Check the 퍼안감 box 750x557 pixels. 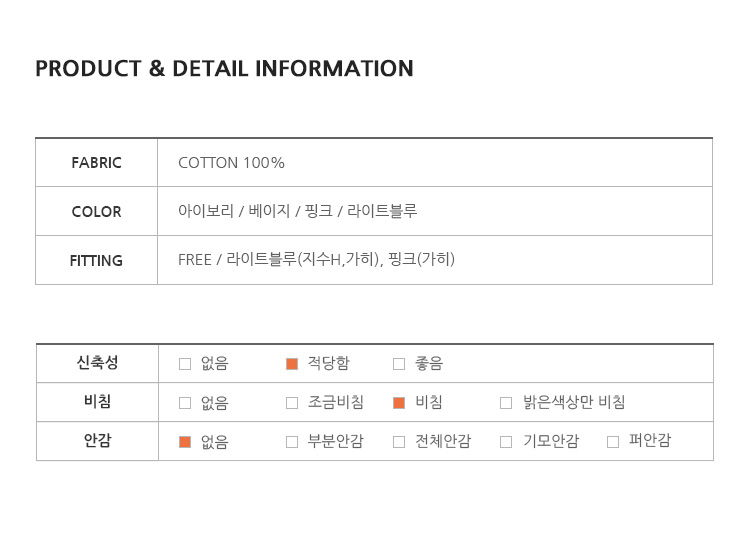(613, 442)
